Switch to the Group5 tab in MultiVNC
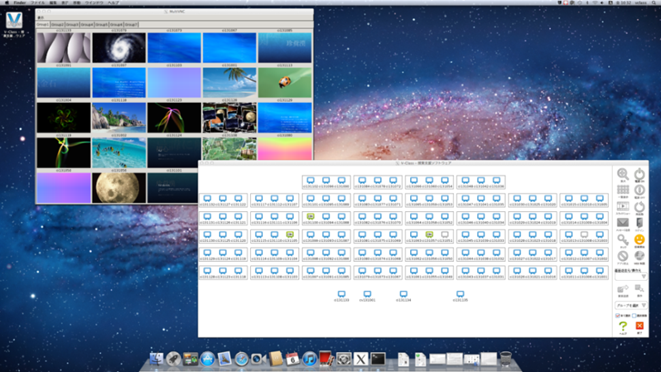The height and width of the screenshot is (372, 661). pyautogui.click(x=102, y=25)
